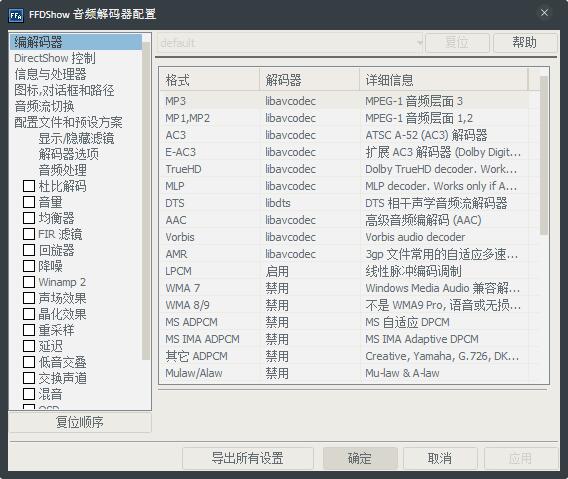This screenshot has width=568, height=479.
Task: Check the 混音 checkbox
Action: (29, 394)
